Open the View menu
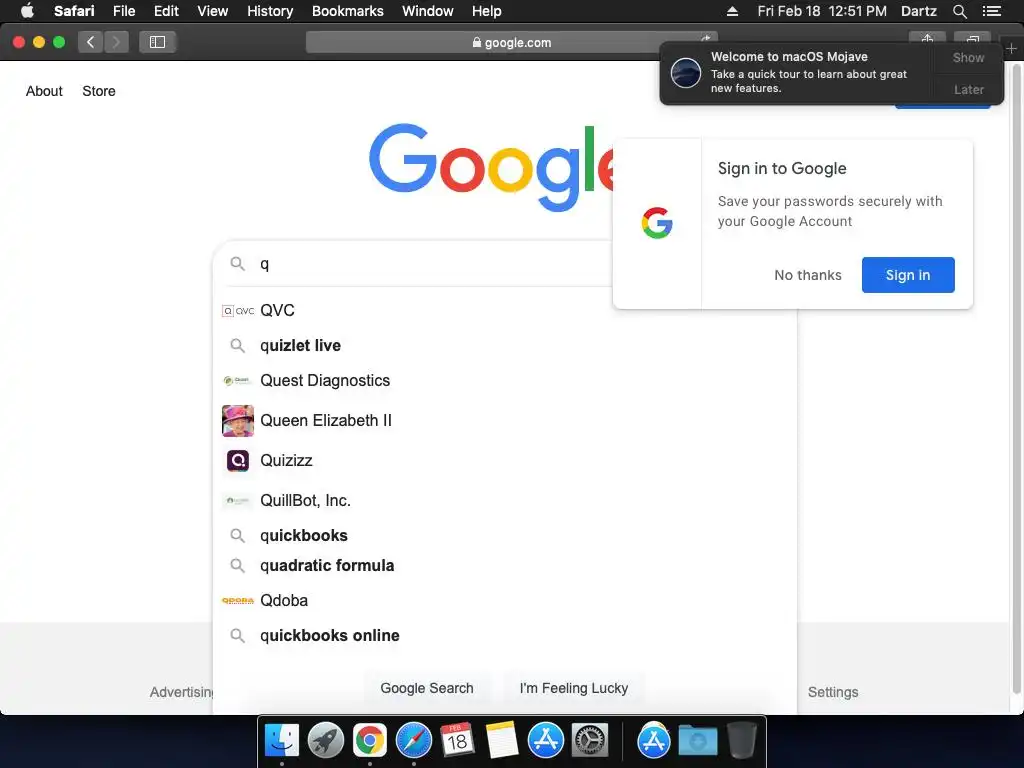This screenshot has height=768, width=1024. [212, 11]
